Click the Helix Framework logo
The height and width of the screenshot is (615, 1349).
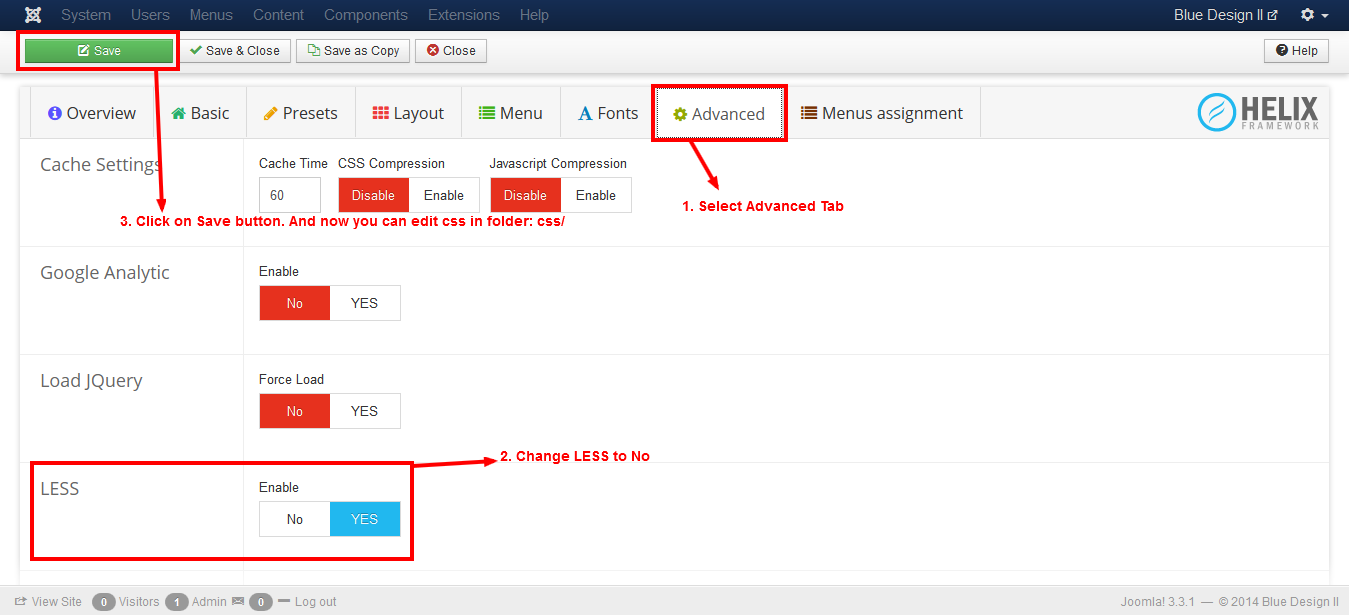click(x=1258, y=113)
